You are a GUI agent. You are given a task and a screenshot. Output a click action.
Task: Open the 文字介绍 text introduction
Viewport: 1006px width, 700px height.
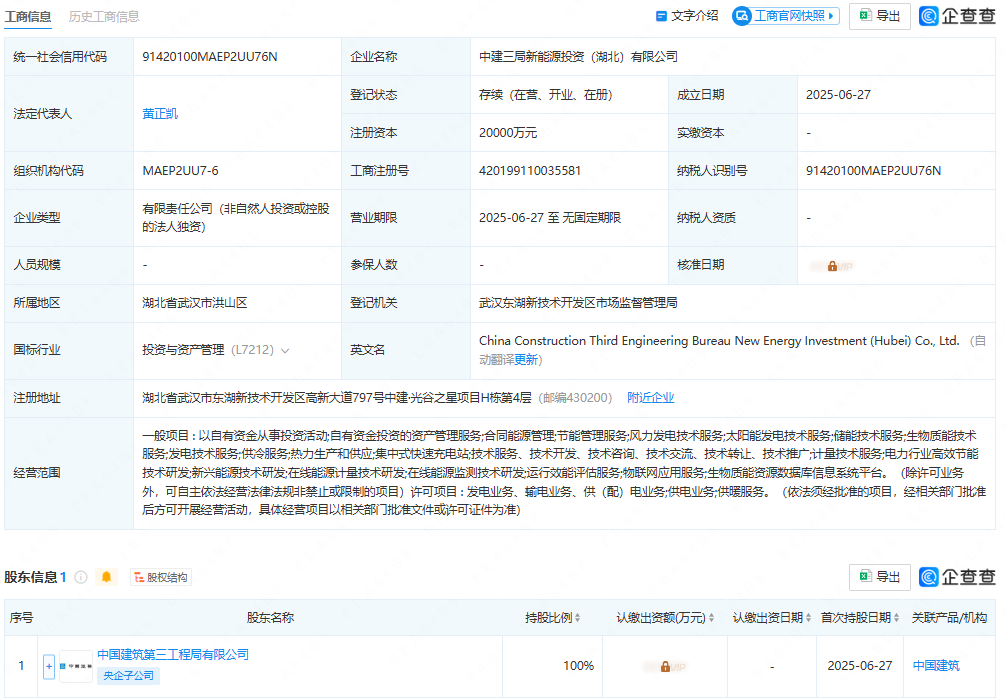pos(686,16)
